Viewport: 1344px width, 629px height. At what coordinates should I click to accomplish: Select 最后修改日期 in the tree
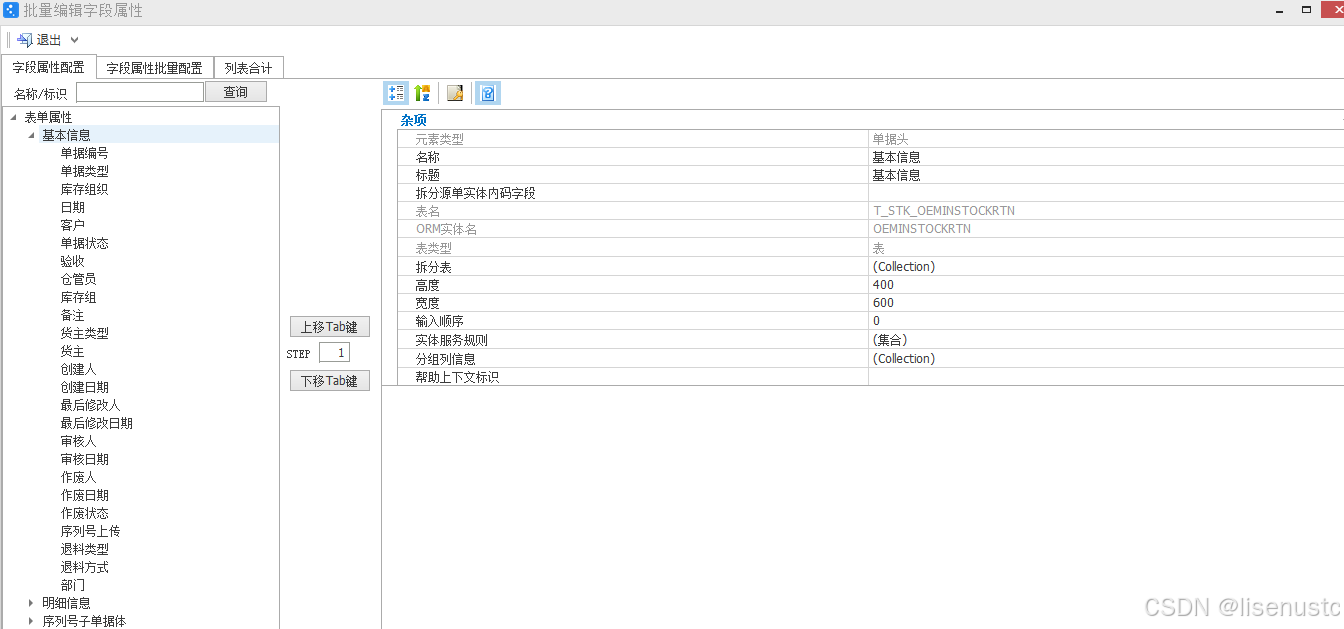tap(96, 423)
